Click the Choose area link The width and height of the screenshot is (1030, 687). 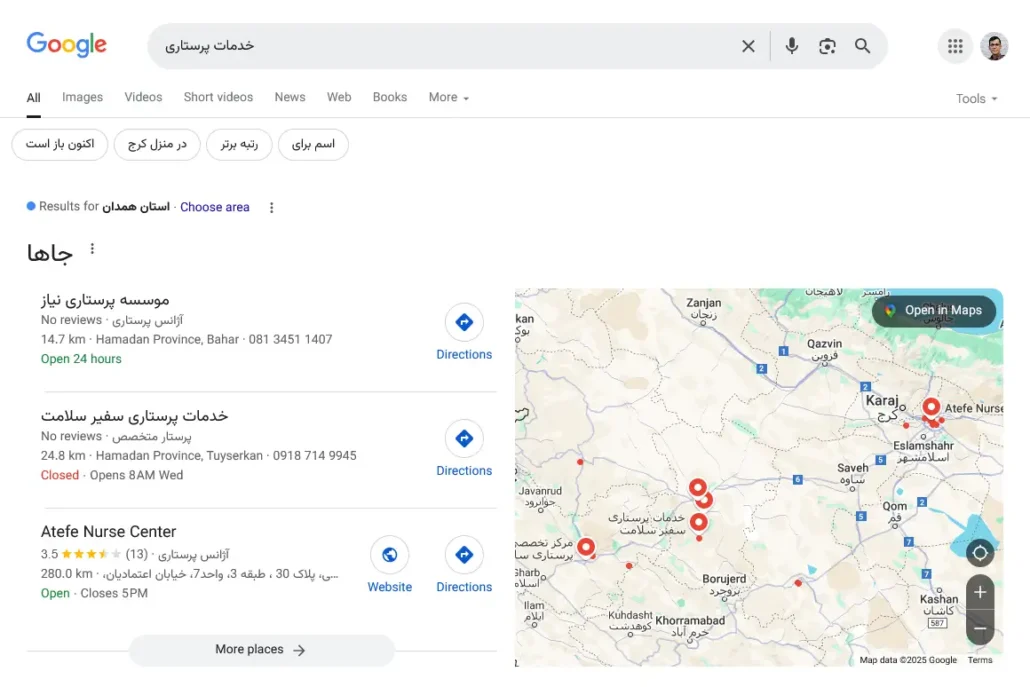pos(215,207)
